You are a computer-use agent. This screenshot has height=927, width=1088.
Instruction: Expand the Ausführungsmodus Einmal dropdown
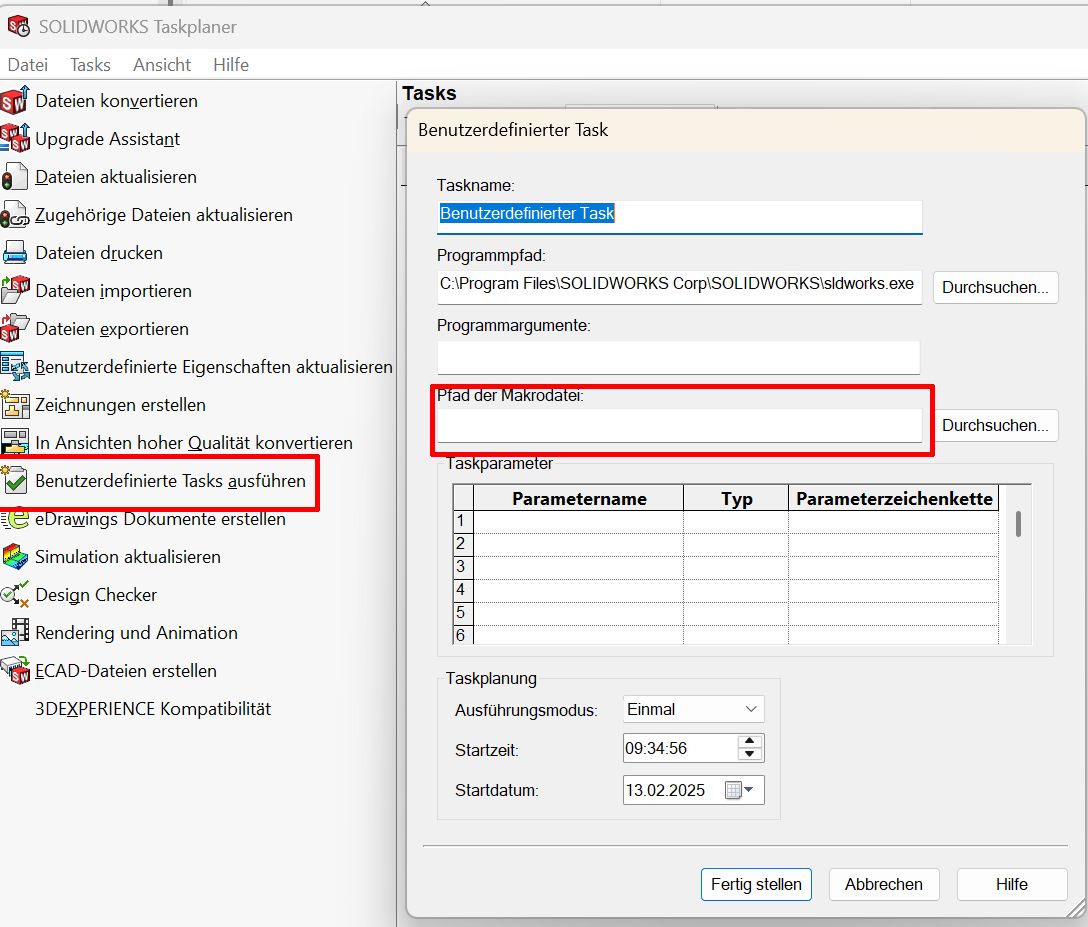coord(693,709)
